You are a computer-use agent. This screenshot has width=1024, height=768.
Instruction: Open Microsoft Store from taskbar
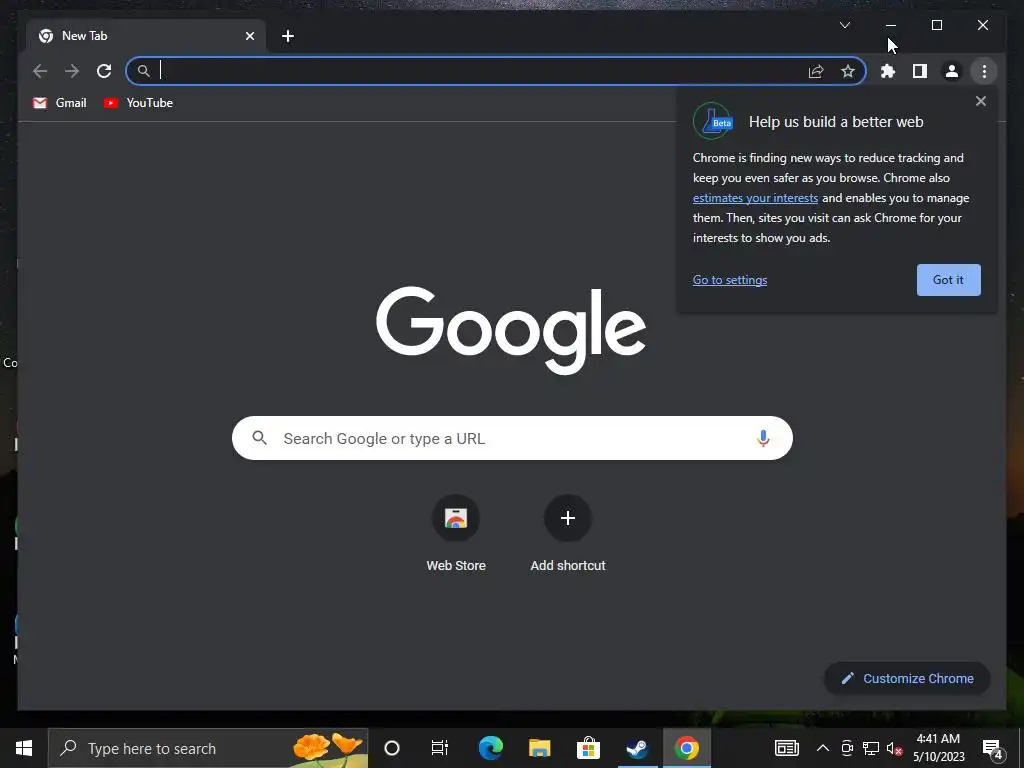click(x=588, y=748)
